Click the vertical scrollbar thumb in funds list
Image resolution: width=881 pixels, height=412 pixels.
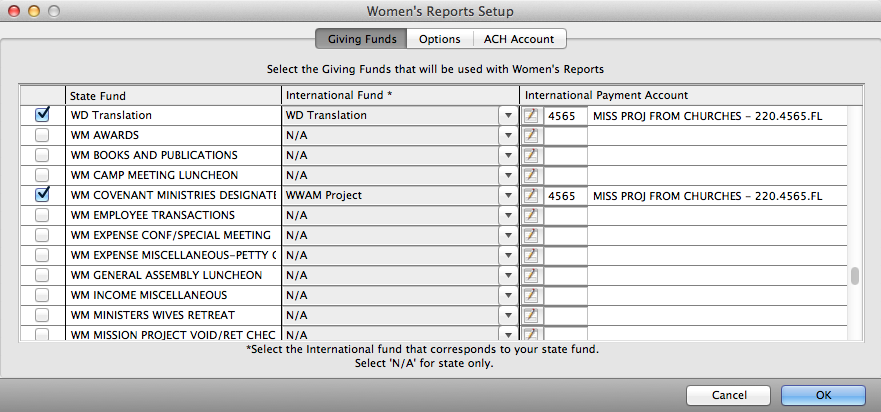(x=854, y=277)
